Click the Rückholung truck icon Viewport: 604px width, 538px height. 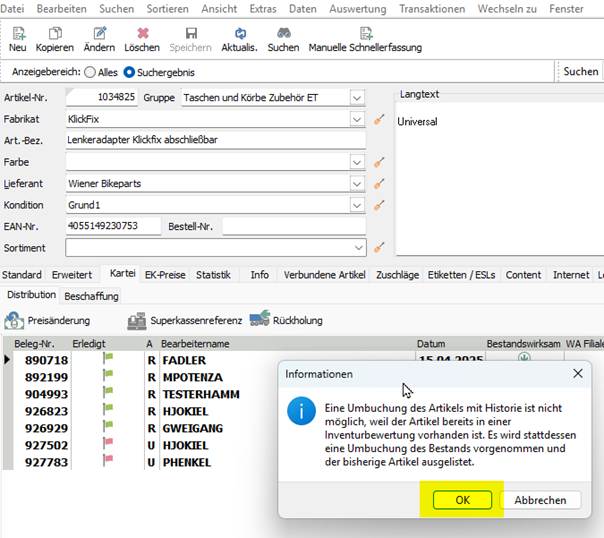click(x=260, y=320)
